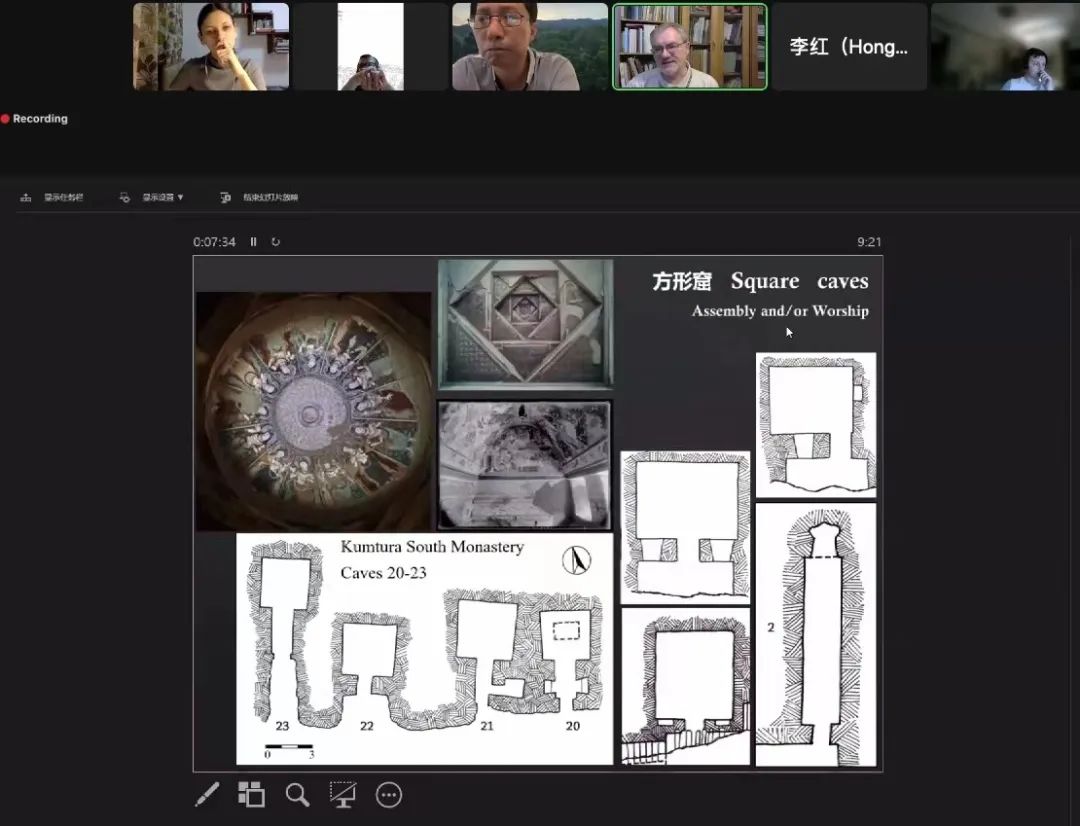Select the pen and laser pointer tool
Viewport: 1080px width, 826px height.
point(207,795)
